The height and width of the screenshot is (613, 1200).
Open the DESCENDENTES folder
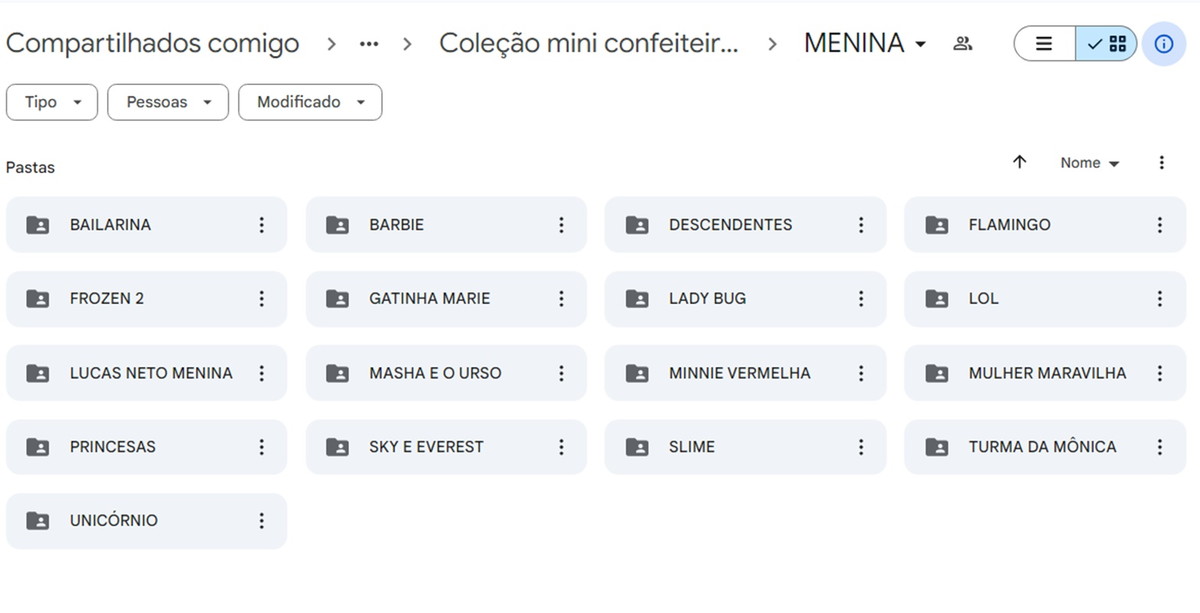tap(745, 225)
